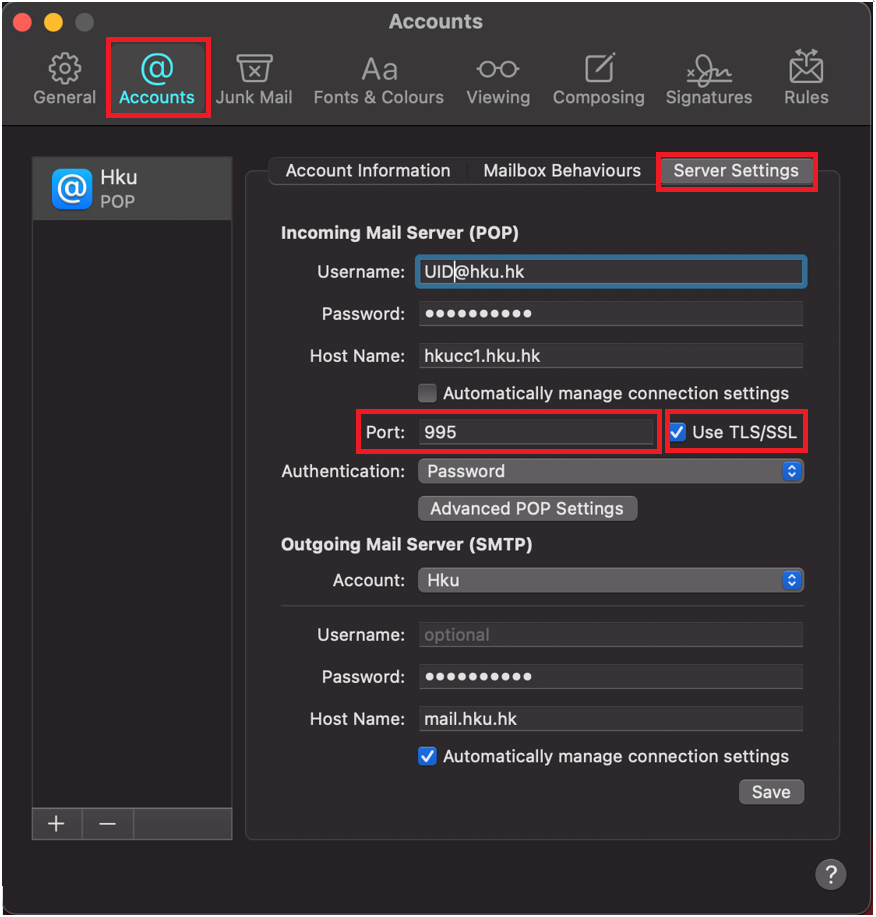Switch to the Account Information tab
Screen dimensions: 876x917
[366, 170]
